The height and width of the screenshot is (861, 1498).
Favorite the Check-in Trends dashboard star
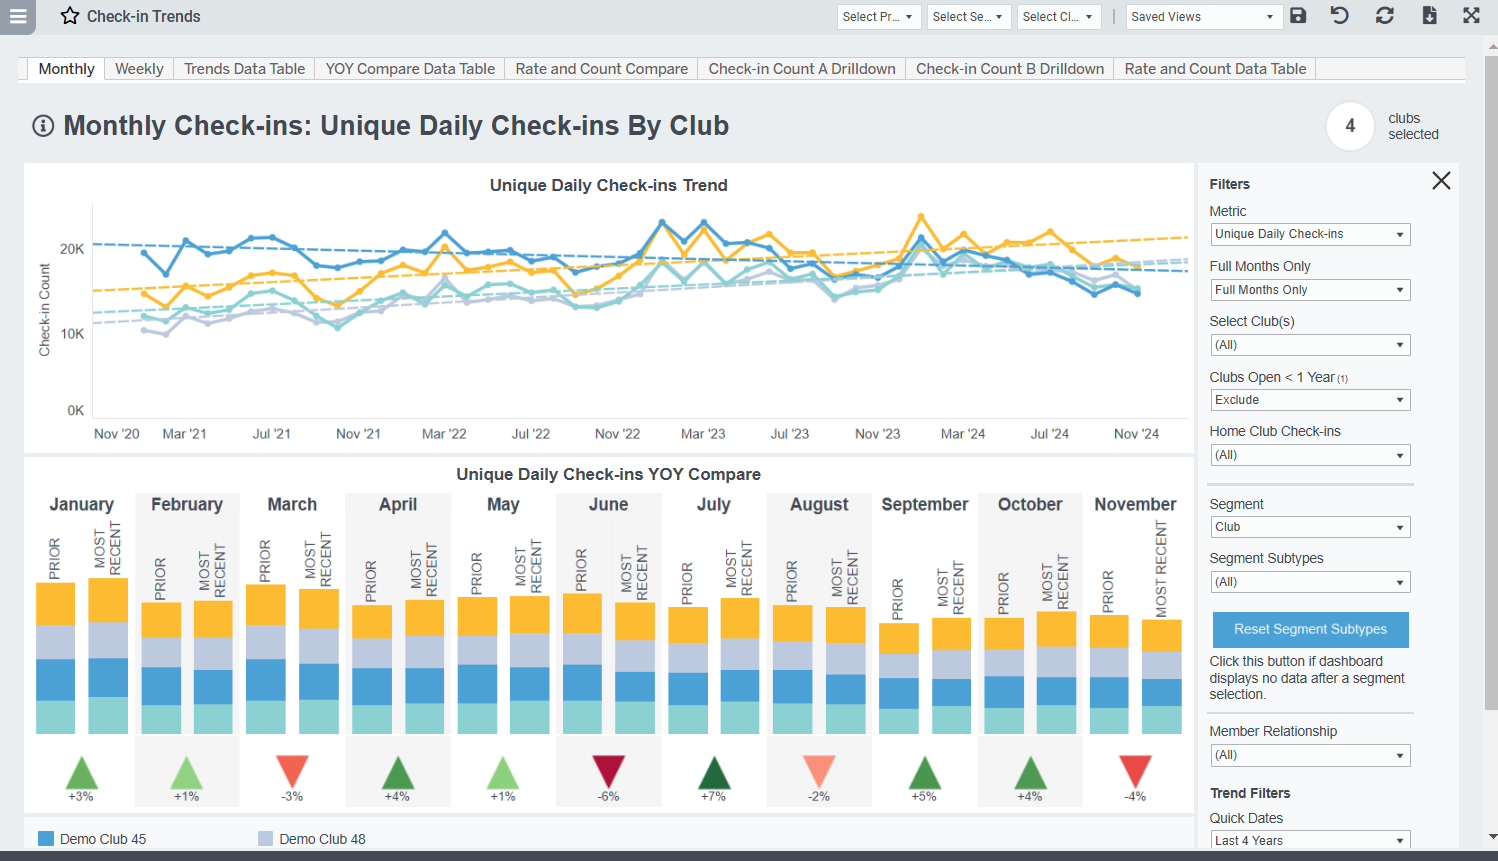click(70, 16)
